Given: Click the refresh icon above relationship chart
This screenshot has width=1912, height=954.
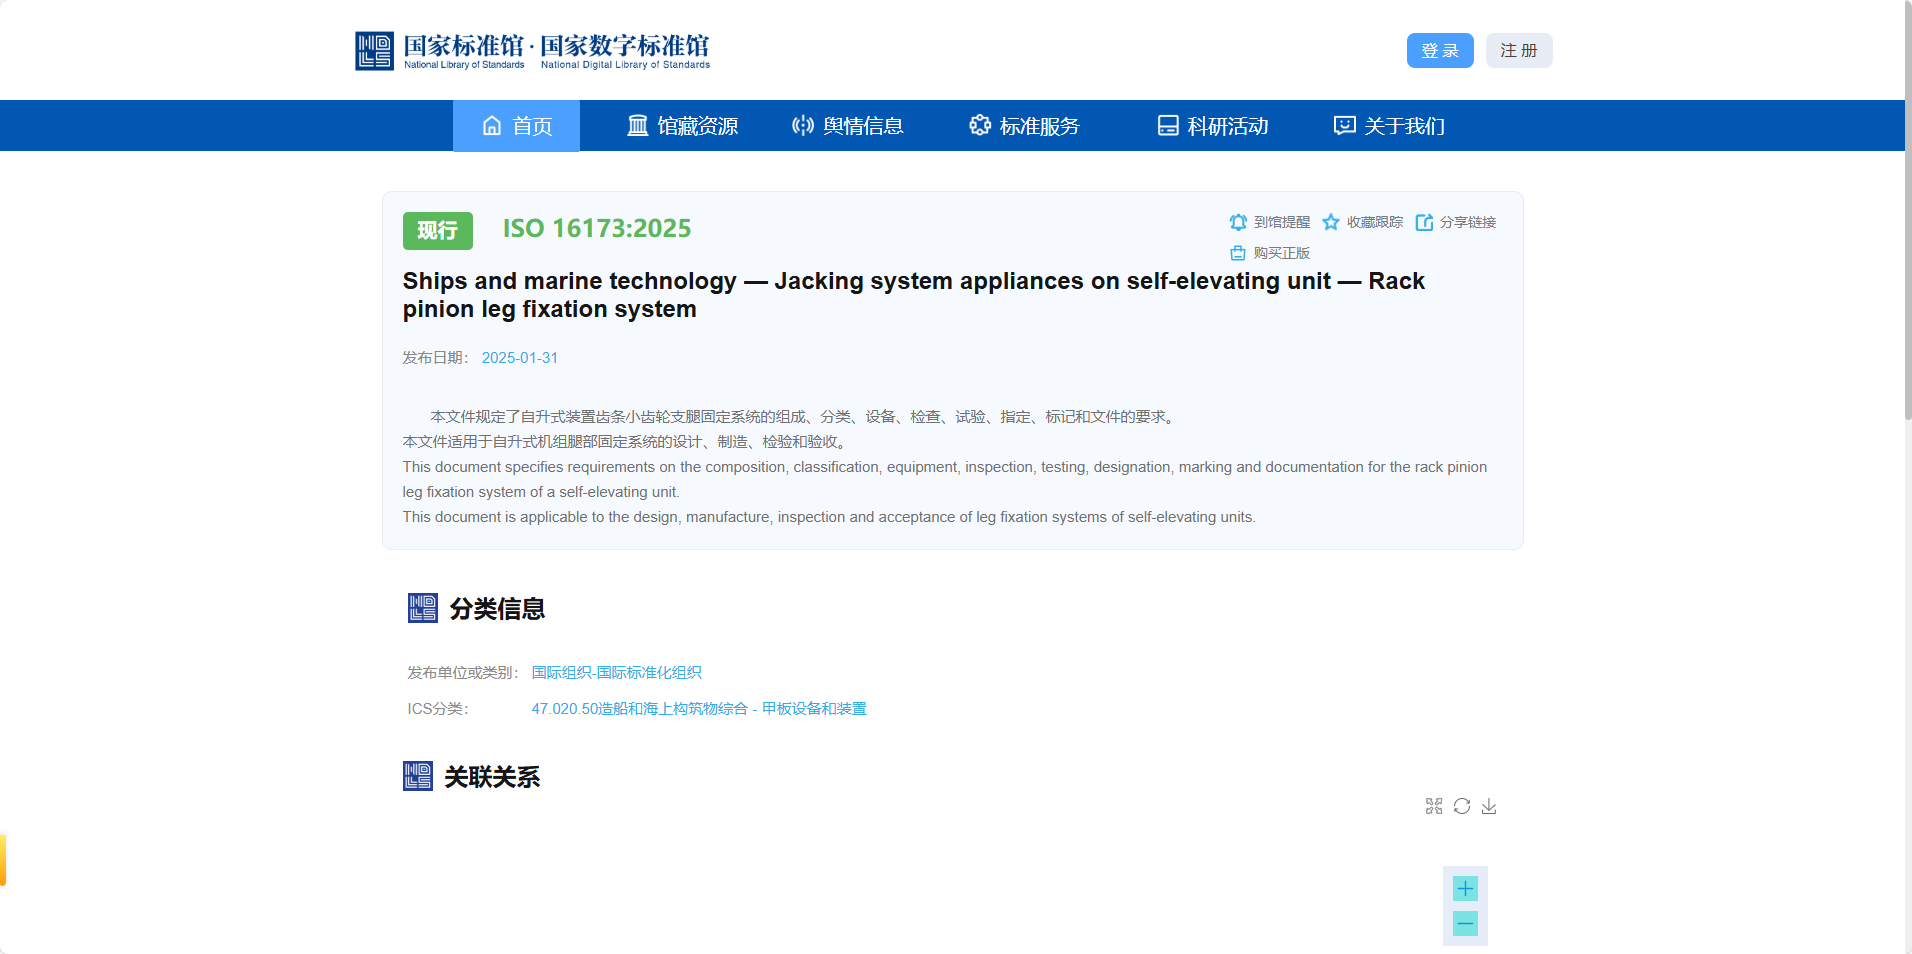Looking at the screenshot, I should click(x=1462, y=806).
